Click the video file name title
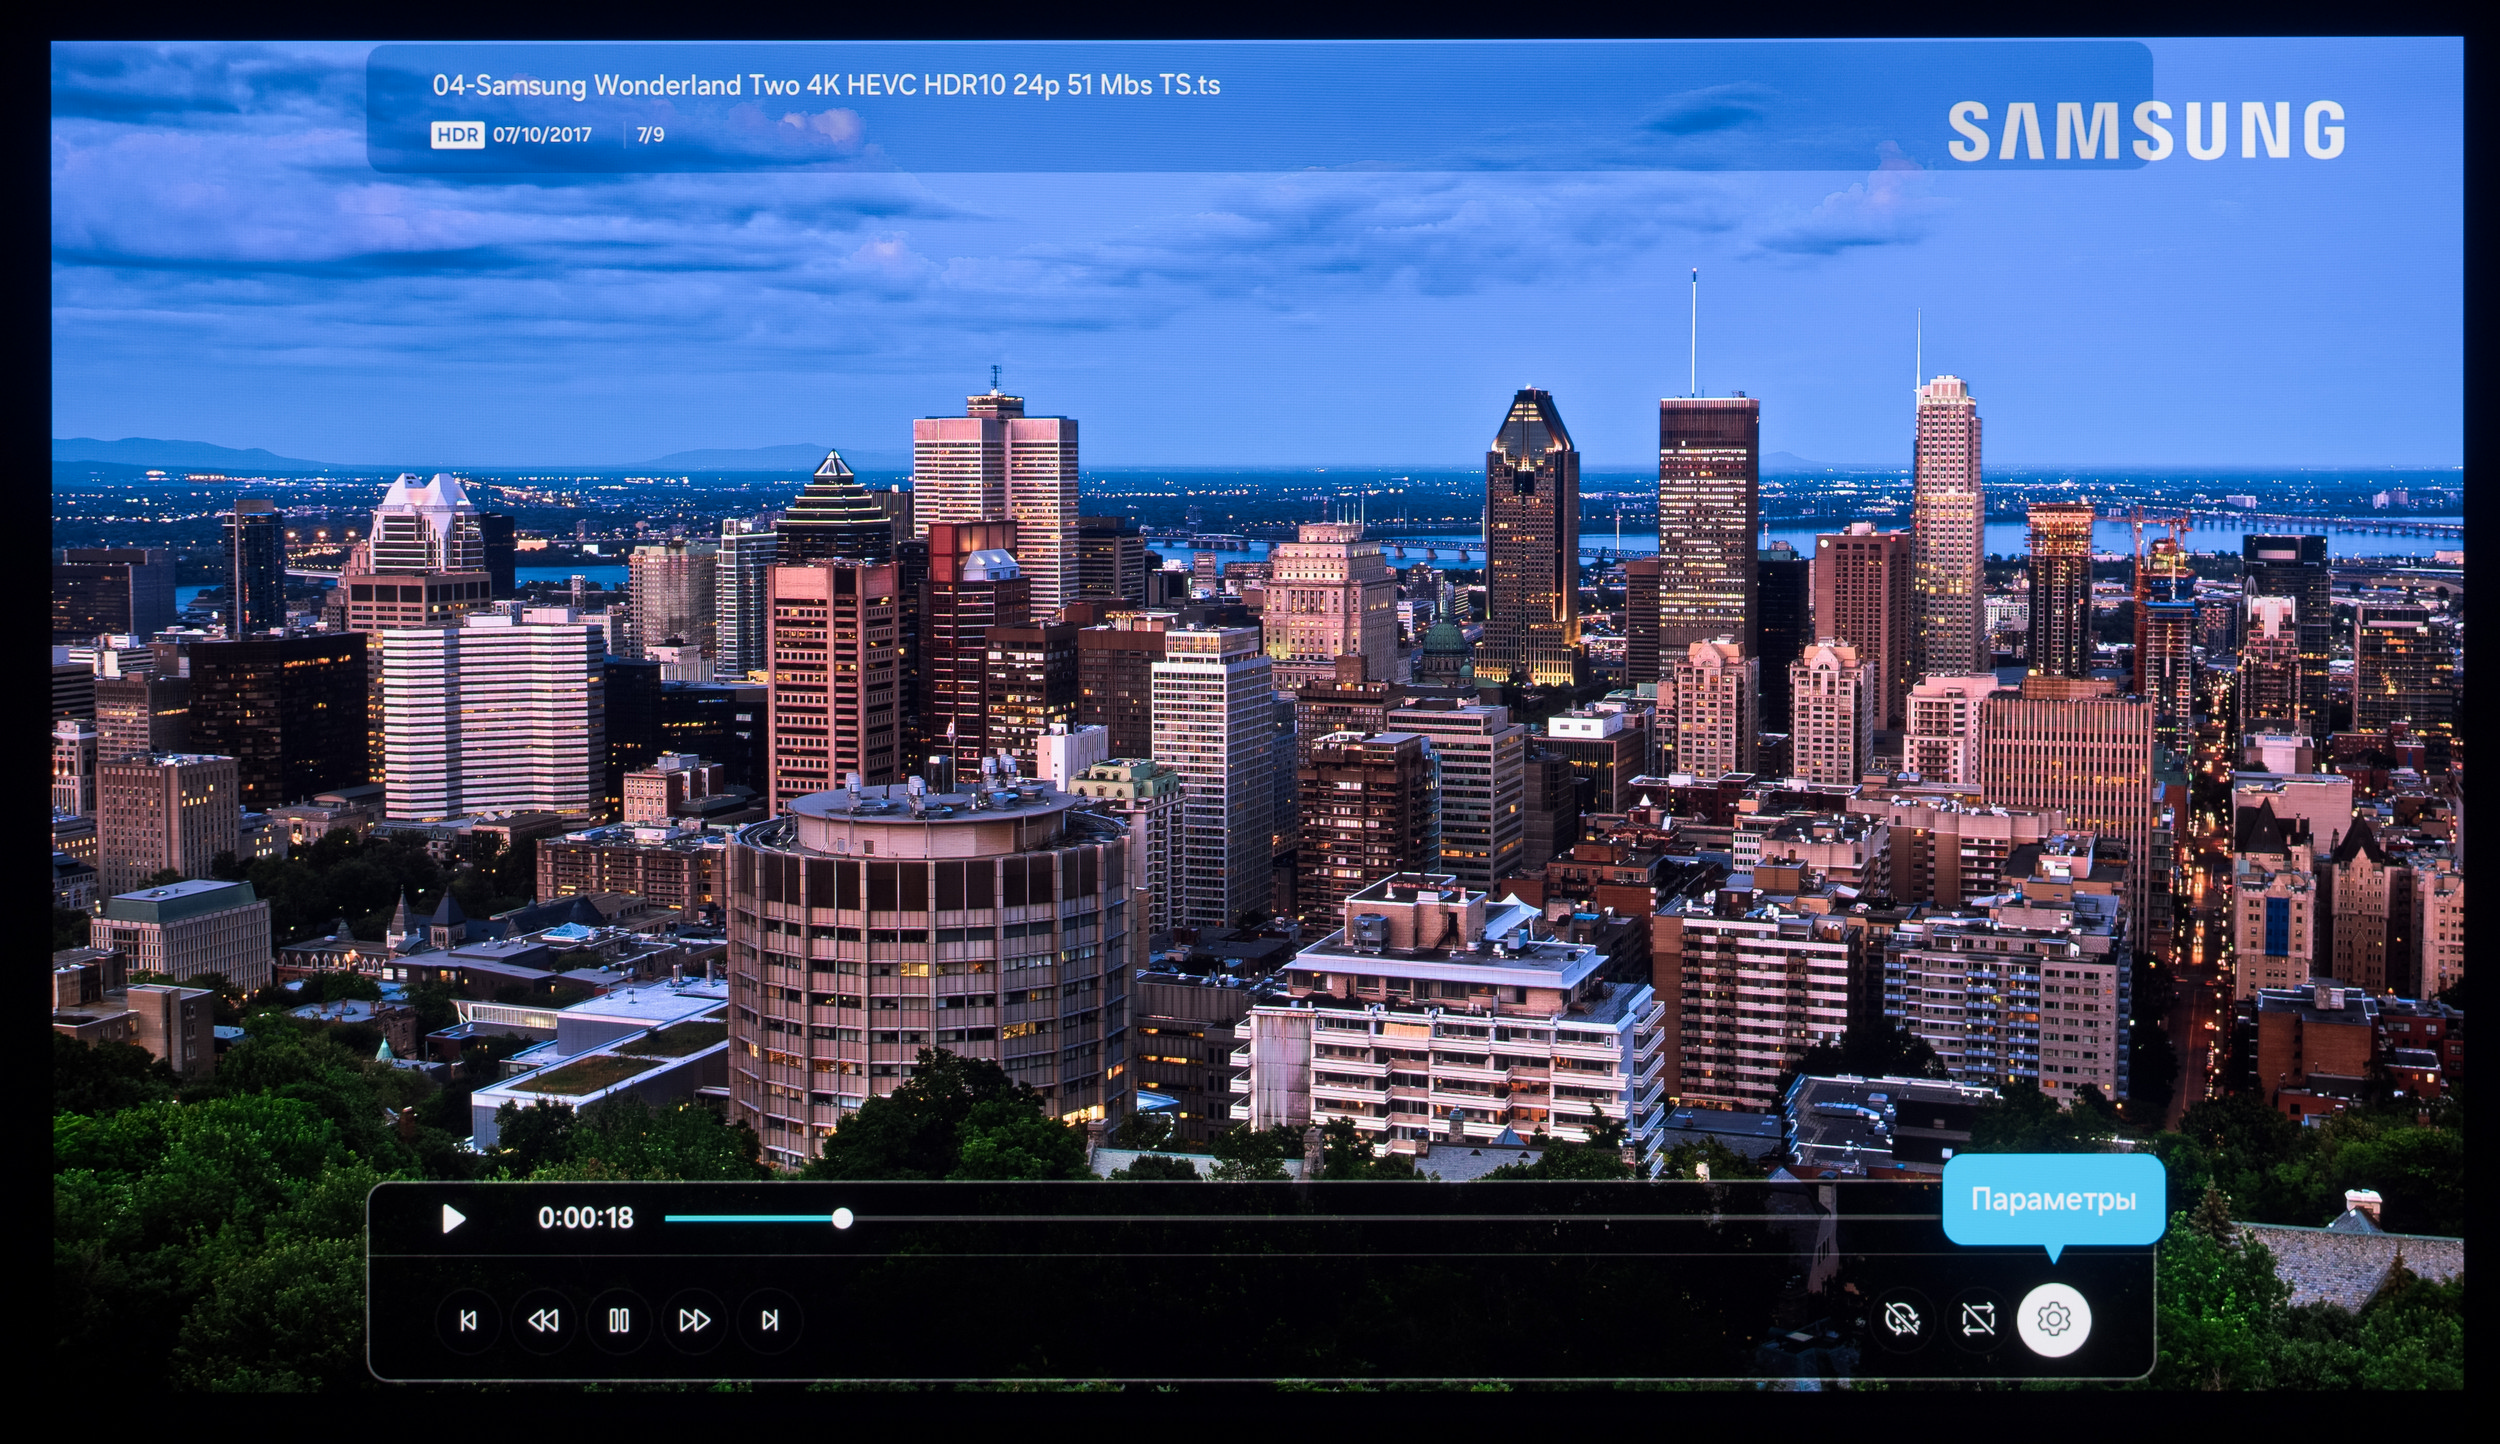 point(825,85)
